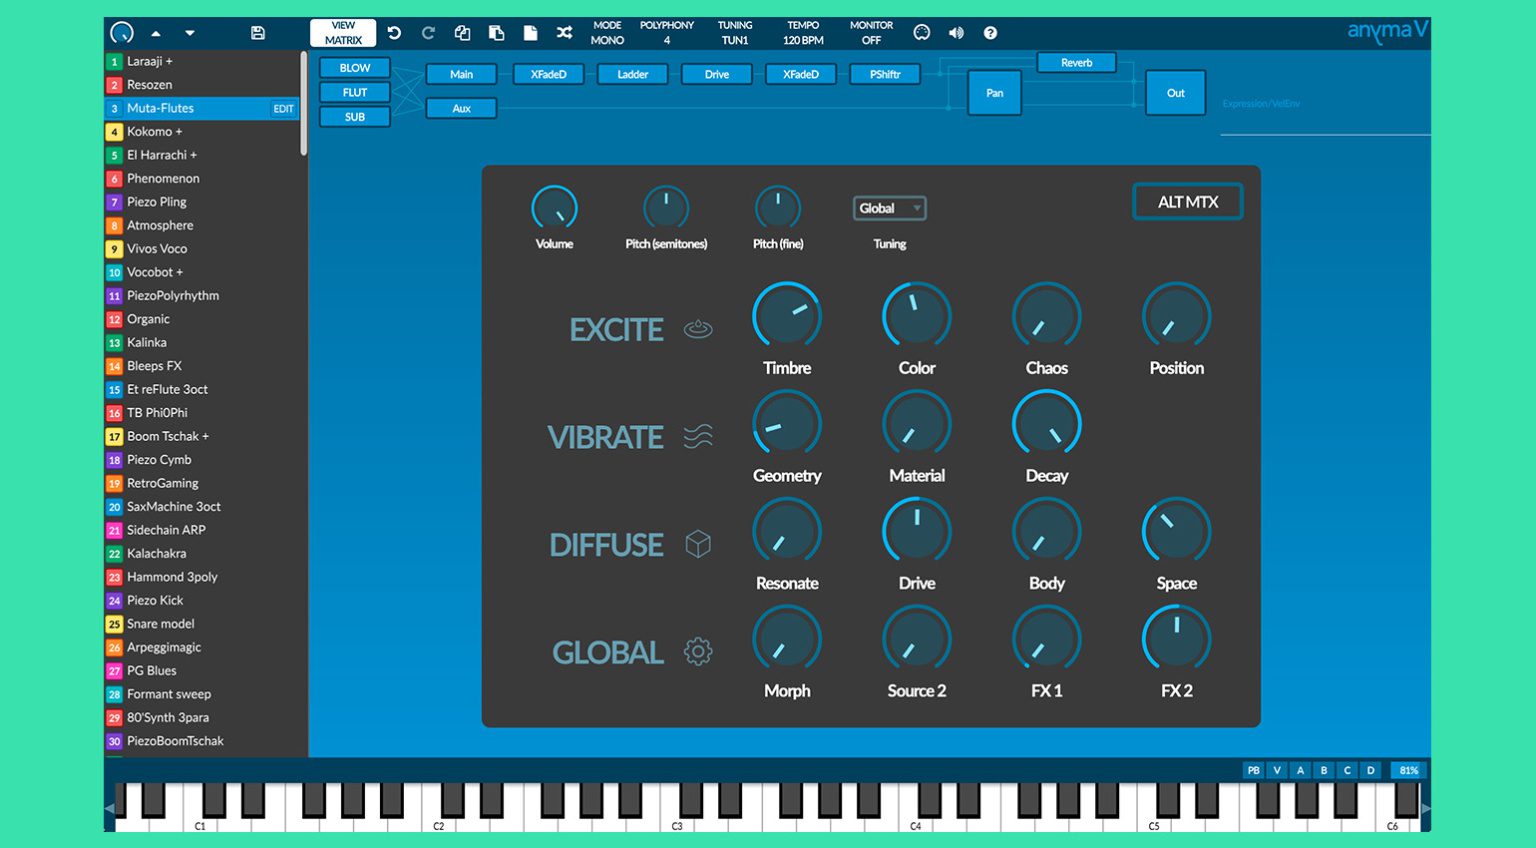Open help with the question mark icon
Image resolution: width=1536 pixels, height=848 pixels.
pos(990,33)
